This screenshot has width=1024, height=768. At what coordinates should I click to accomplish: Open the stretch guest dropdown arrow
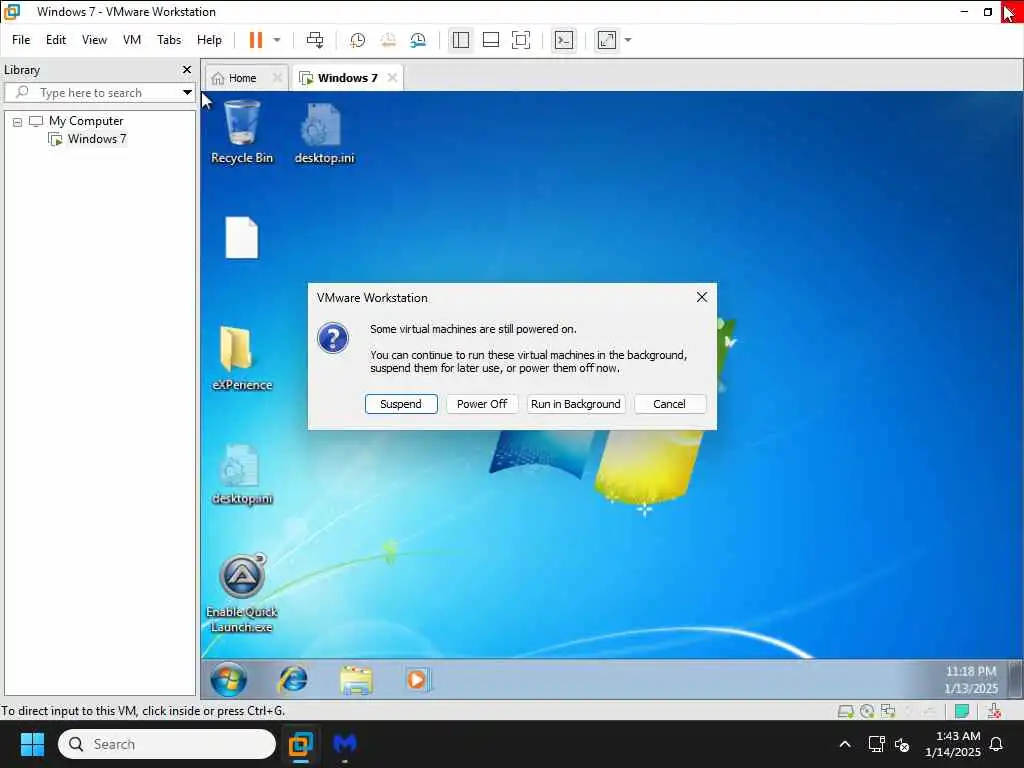(628, 40)
